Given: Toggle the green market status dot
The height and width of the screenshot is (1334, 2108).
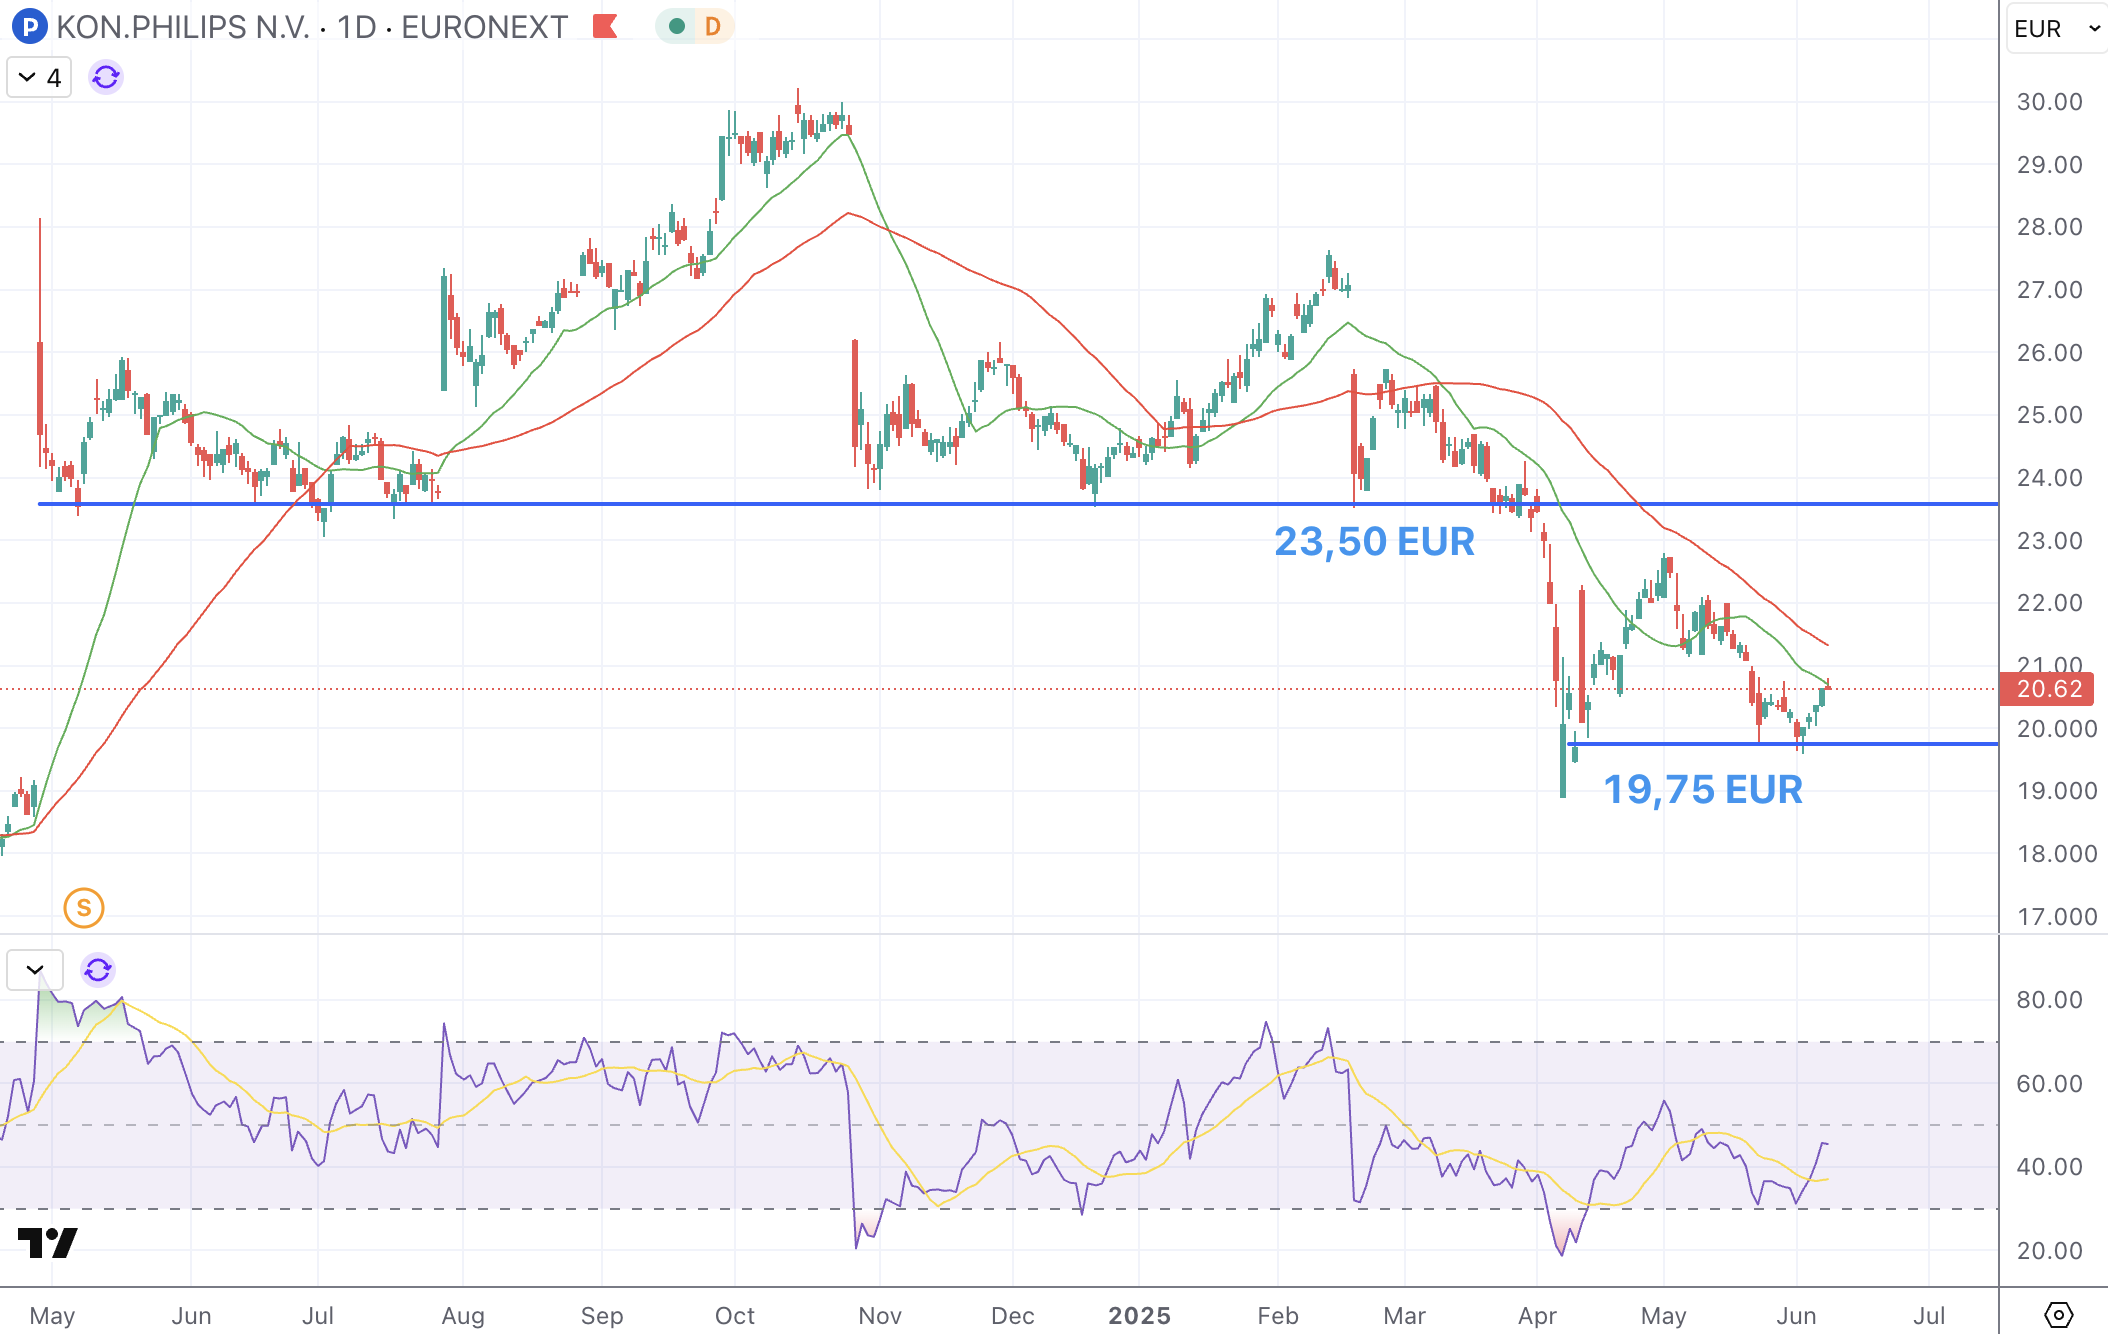Looking at the screenshot, I should point(677,26).
